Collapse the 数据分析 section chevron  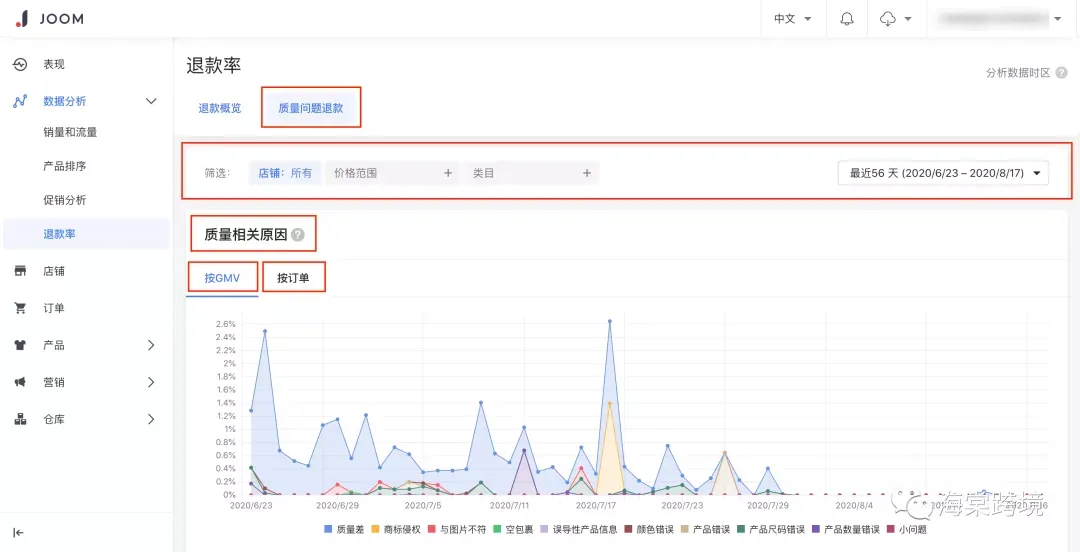pyautogui.click(x=152, y=101)
